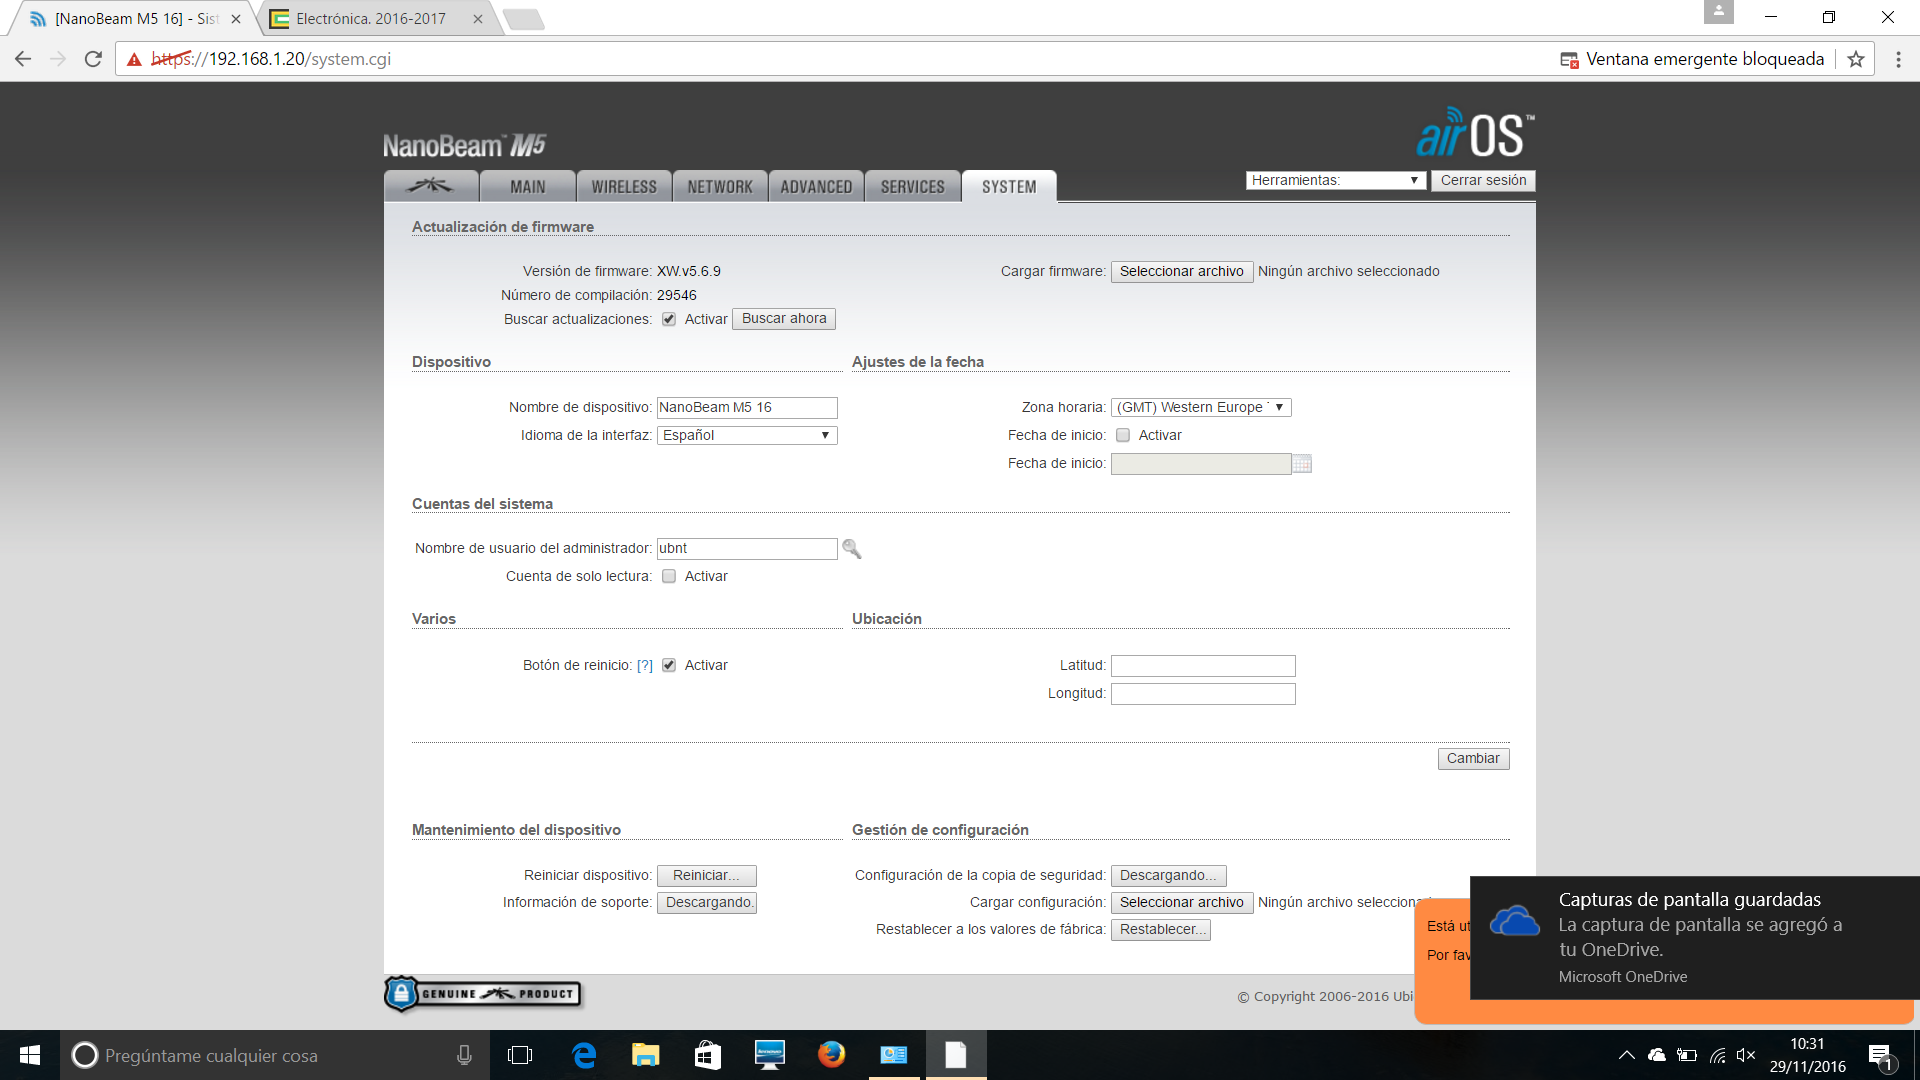This screenshot has height=1080, width=1920.
Task: Open Botón de reinicio help link
Action: coord(645,665)
